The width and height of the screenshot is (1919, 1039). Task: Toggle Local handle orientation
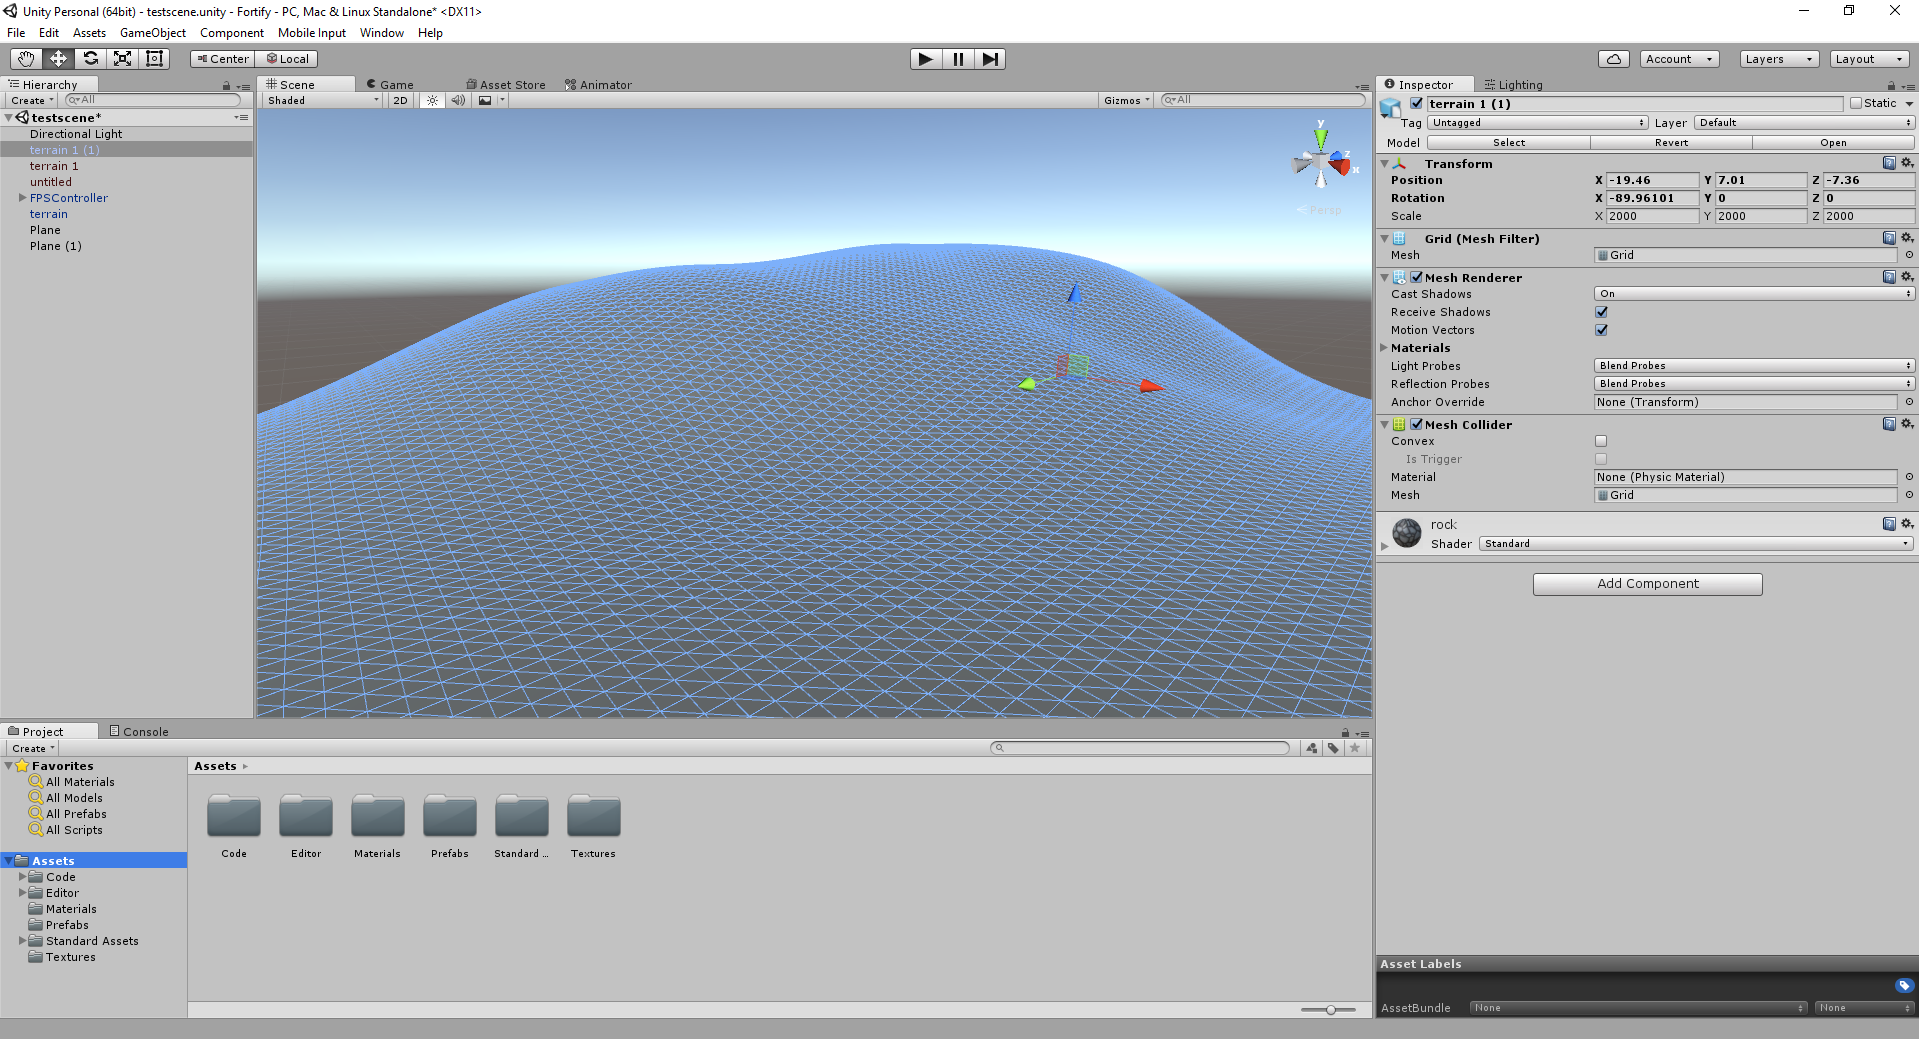[287, 59]
